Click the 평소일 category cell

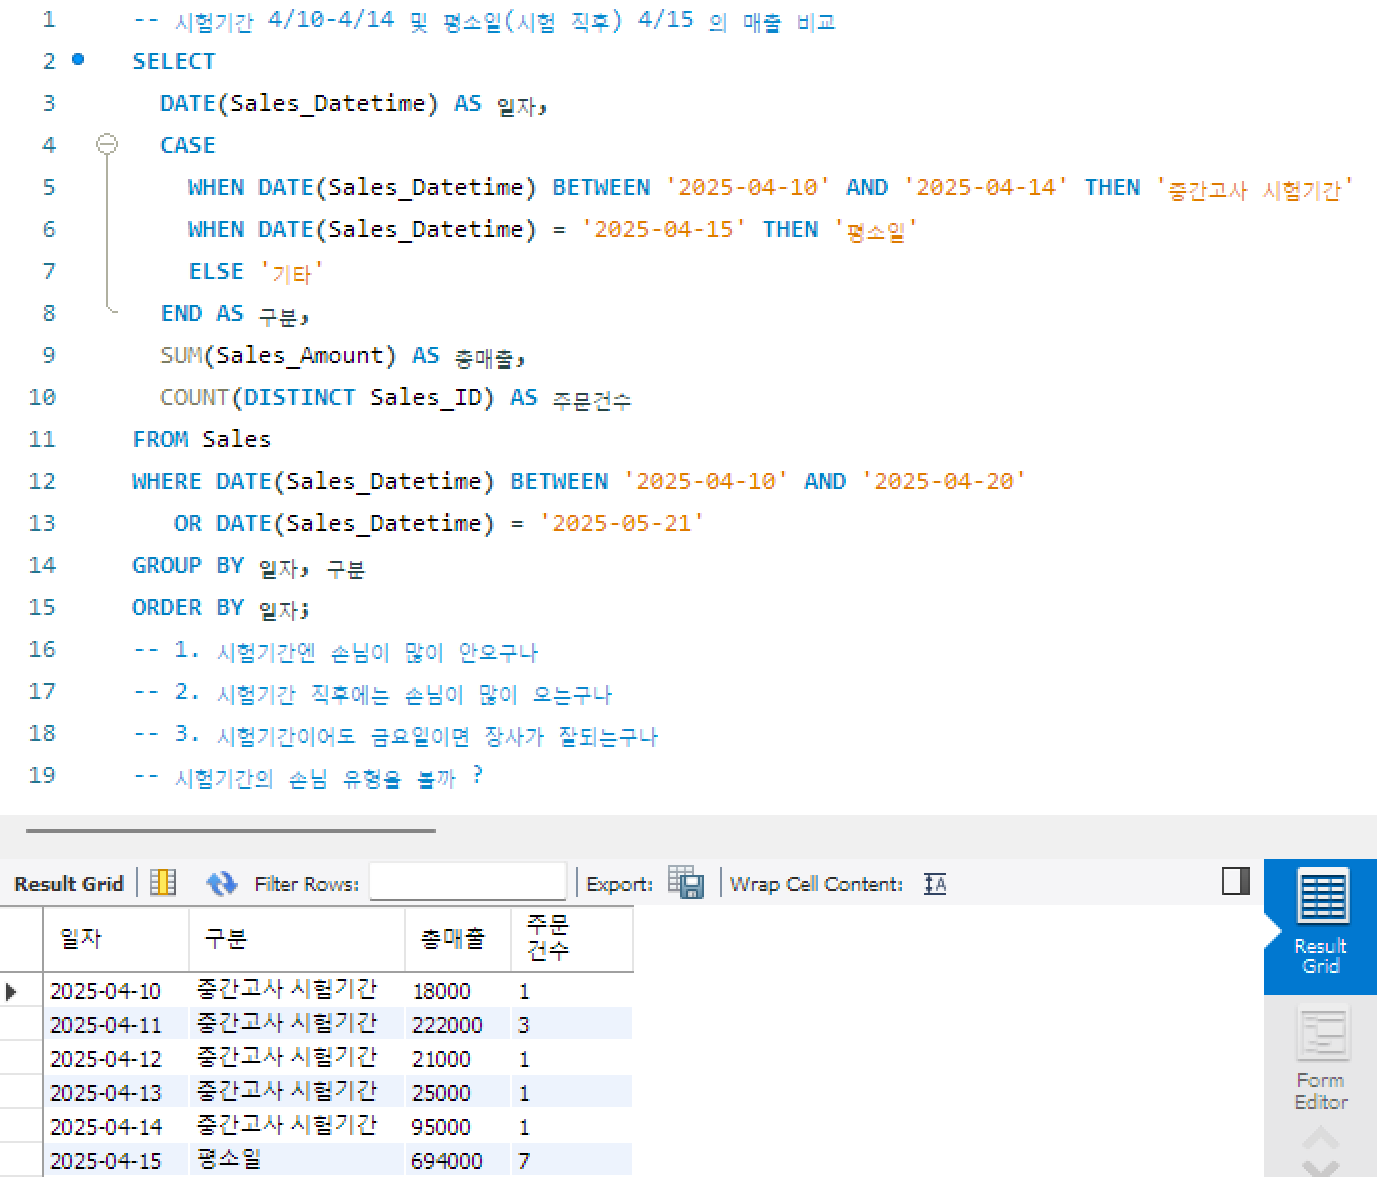pyautogui.click(x=297, y=1160)
